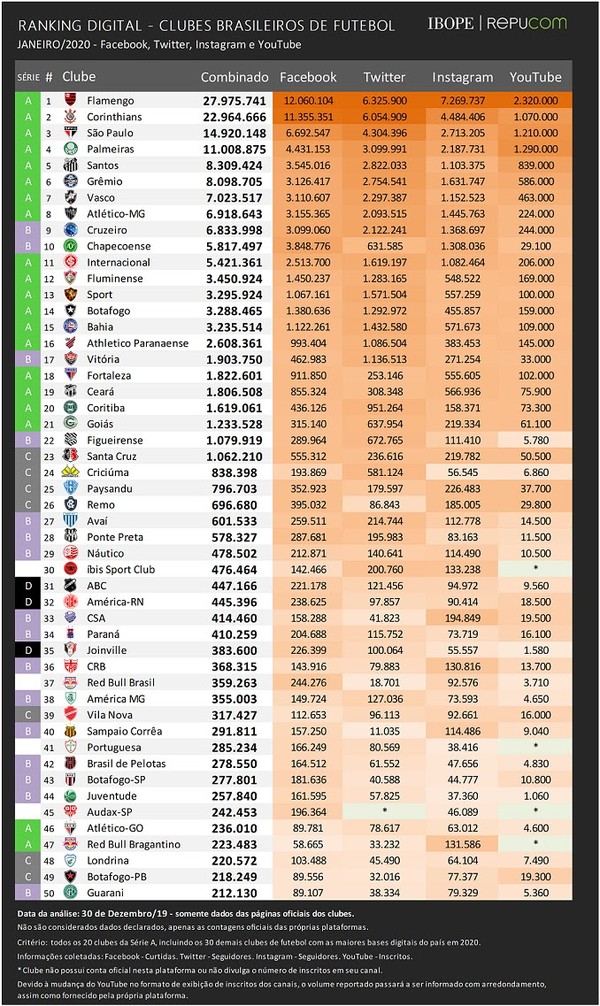Click the YouTube column header
Screen dimensions: 600x1006
(x=535, y=77)
